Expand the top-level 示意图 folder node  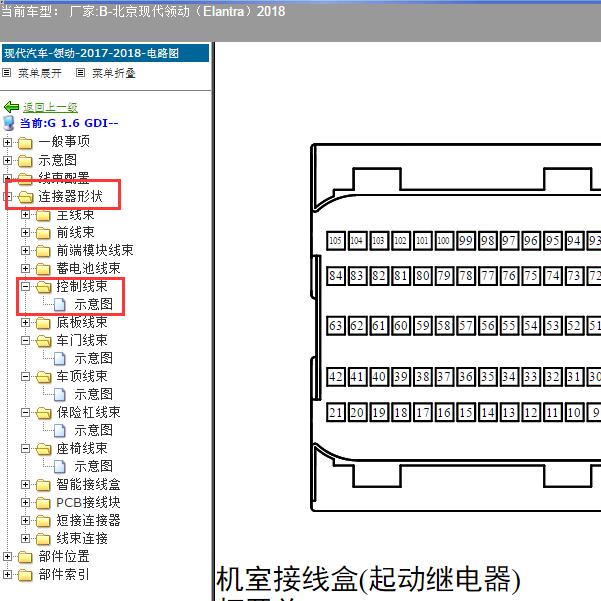click(7, 160)
